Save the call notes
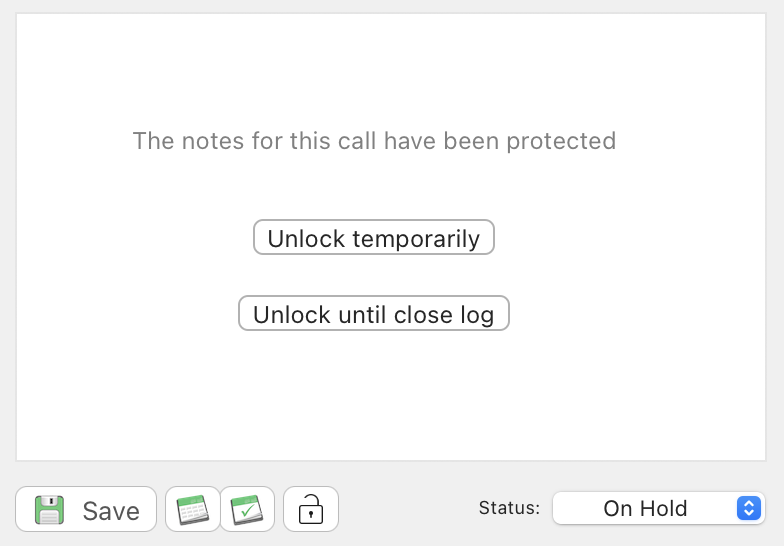 [86, 510]
